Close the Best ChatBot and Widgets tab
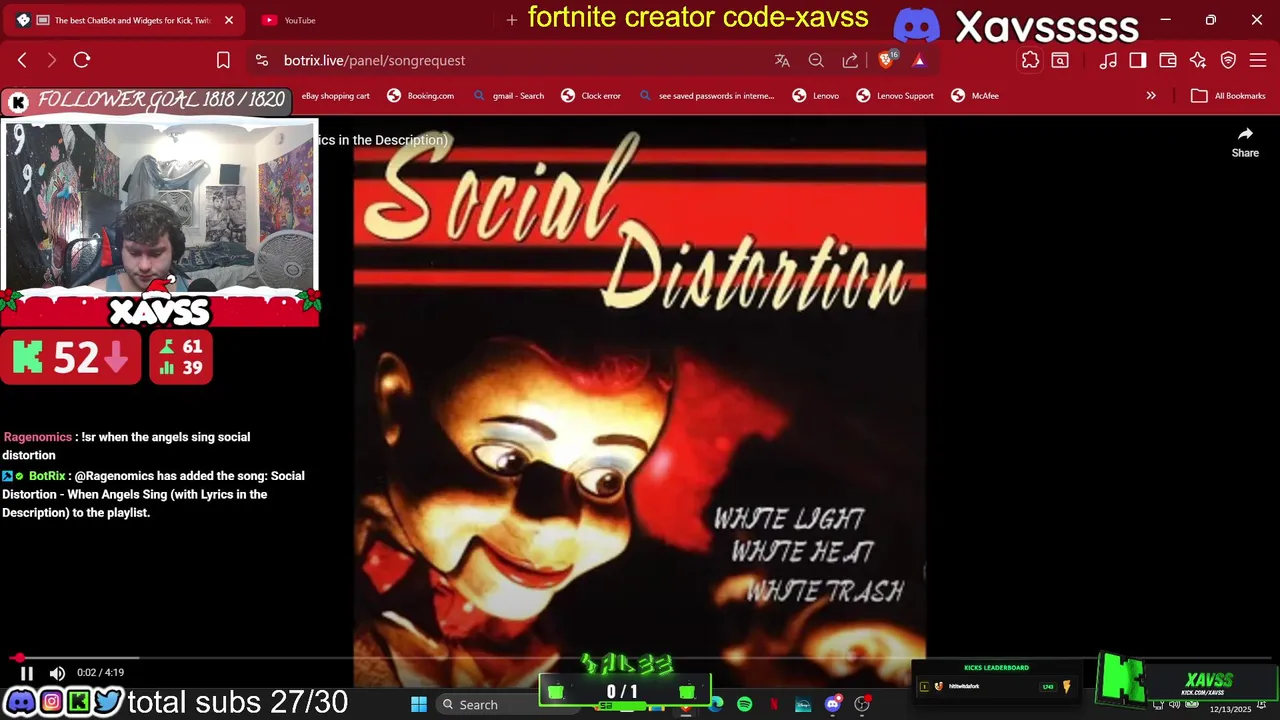The width and height of the screenshot is (1280, 720). pos(228,20)
